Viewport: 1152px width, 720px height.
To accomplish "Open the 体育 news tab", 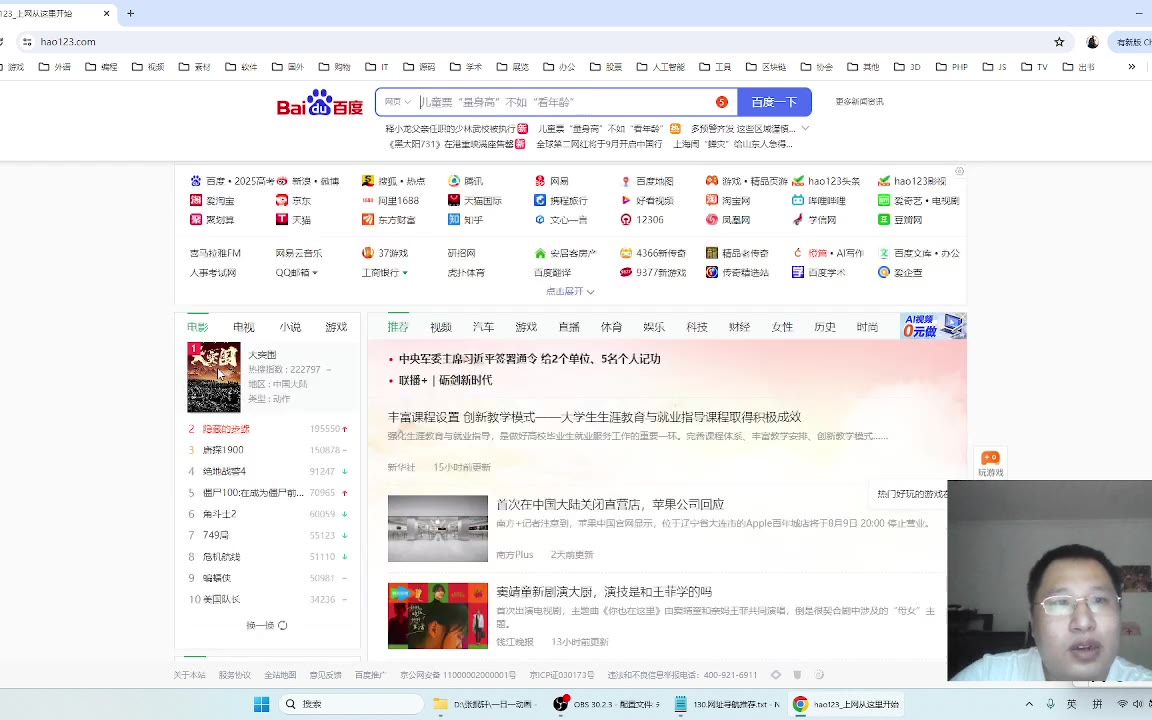I will pos(611,327).
